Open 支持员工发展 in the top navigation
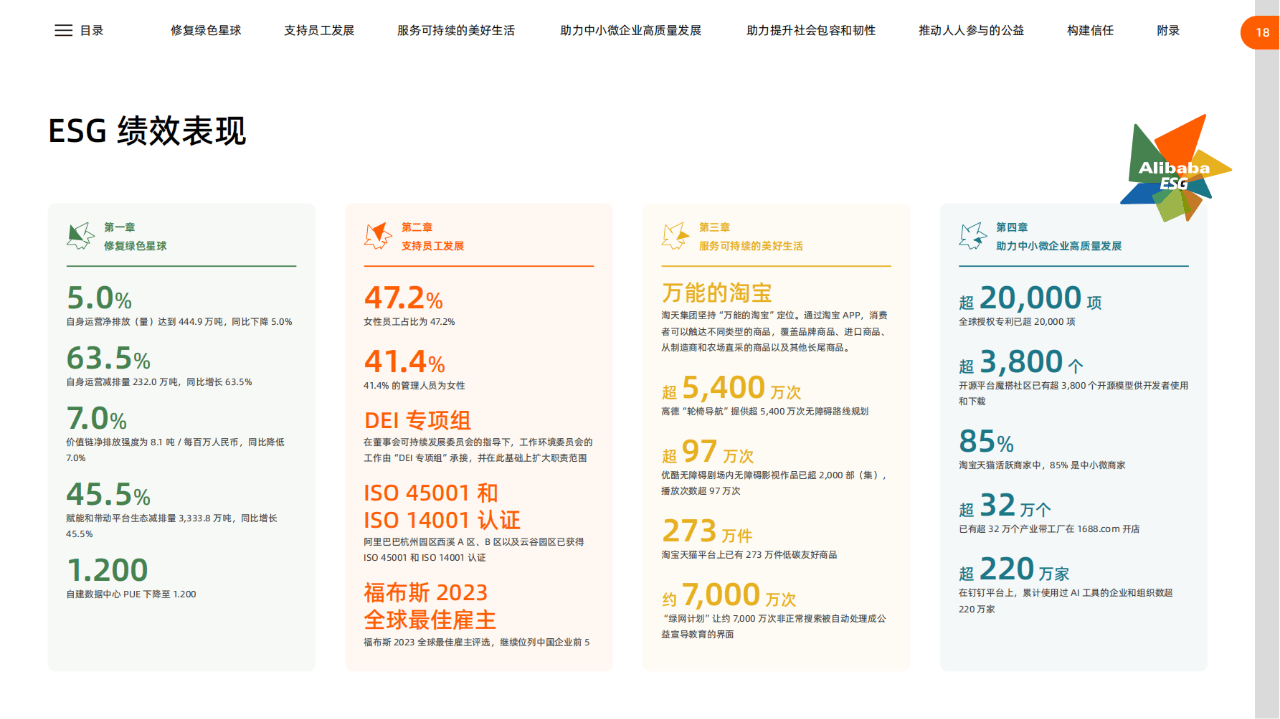1280x719 pixels. (319, 31)
